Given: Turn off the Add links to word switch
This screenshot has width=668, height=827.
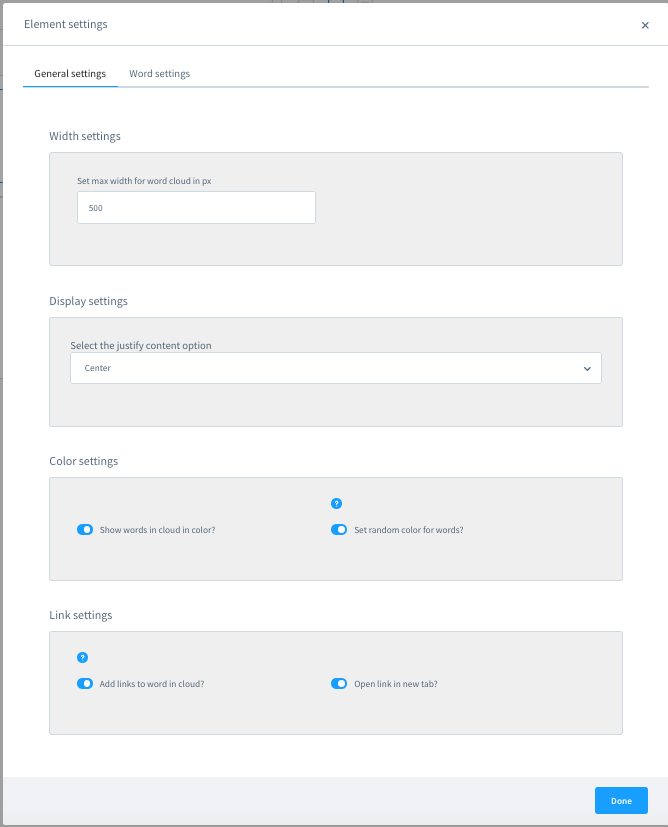Looking at the screenshot, I should pyautogui.click(x=85, y=684).
